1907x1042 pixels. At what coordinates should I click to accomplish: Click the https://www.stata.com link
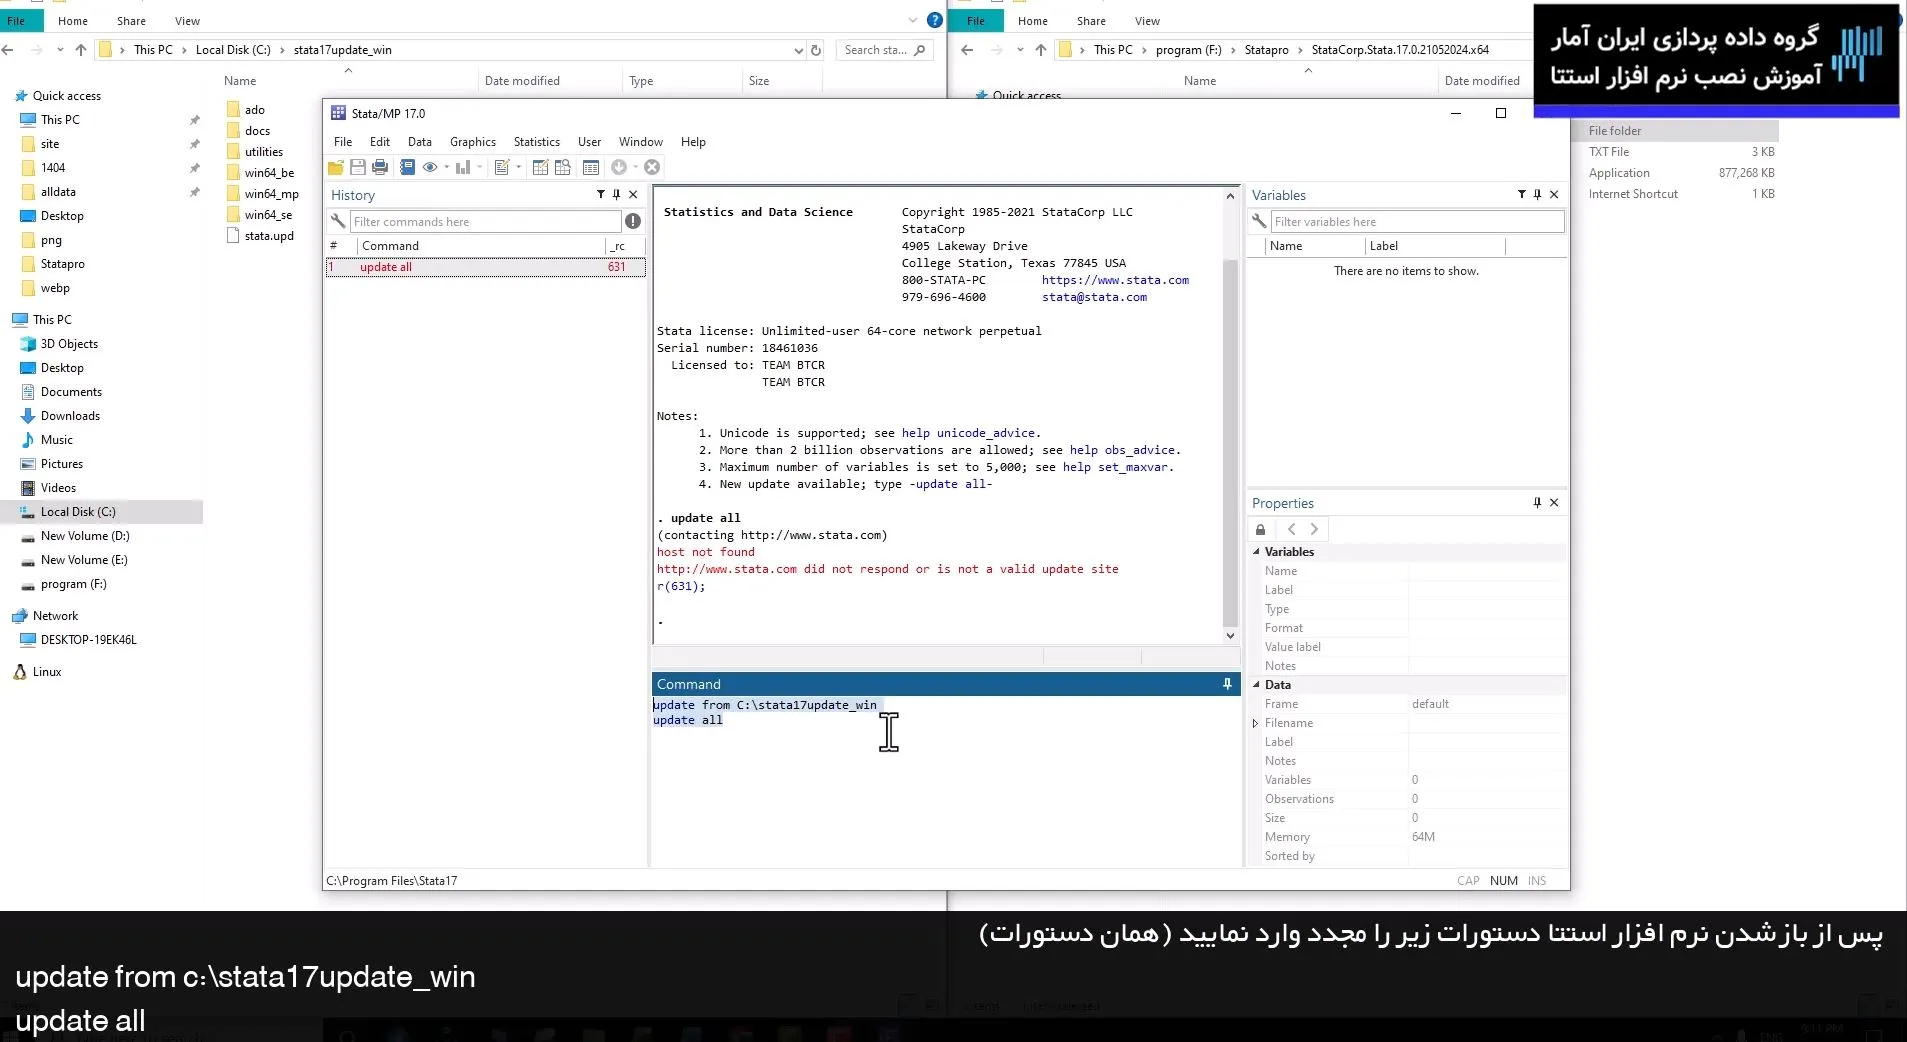[1115, 280]
